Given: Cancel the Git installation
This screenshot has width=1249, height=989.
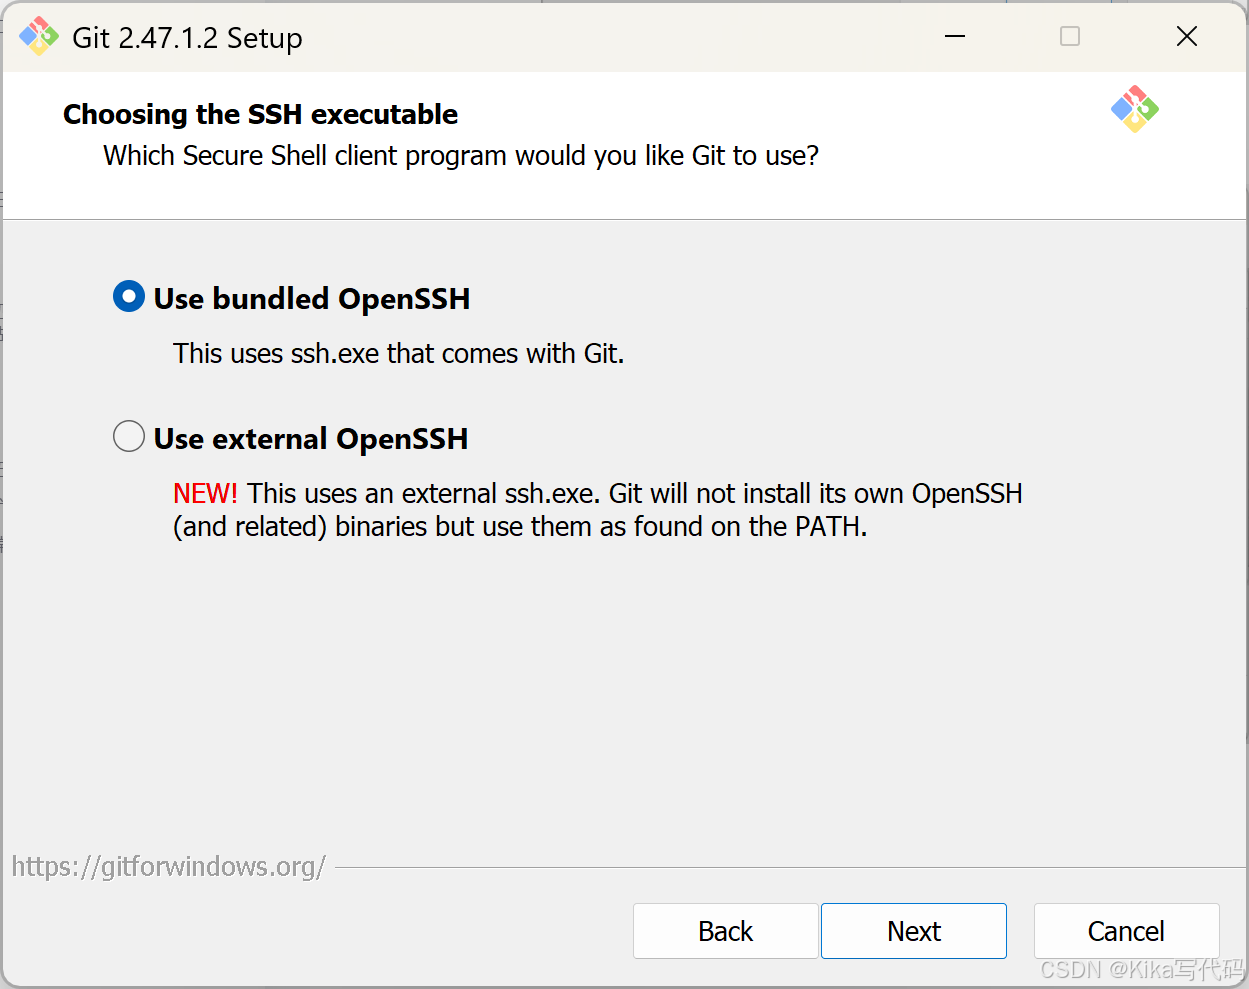Looking at the screenshot, I should click(x=1126, y=931).
